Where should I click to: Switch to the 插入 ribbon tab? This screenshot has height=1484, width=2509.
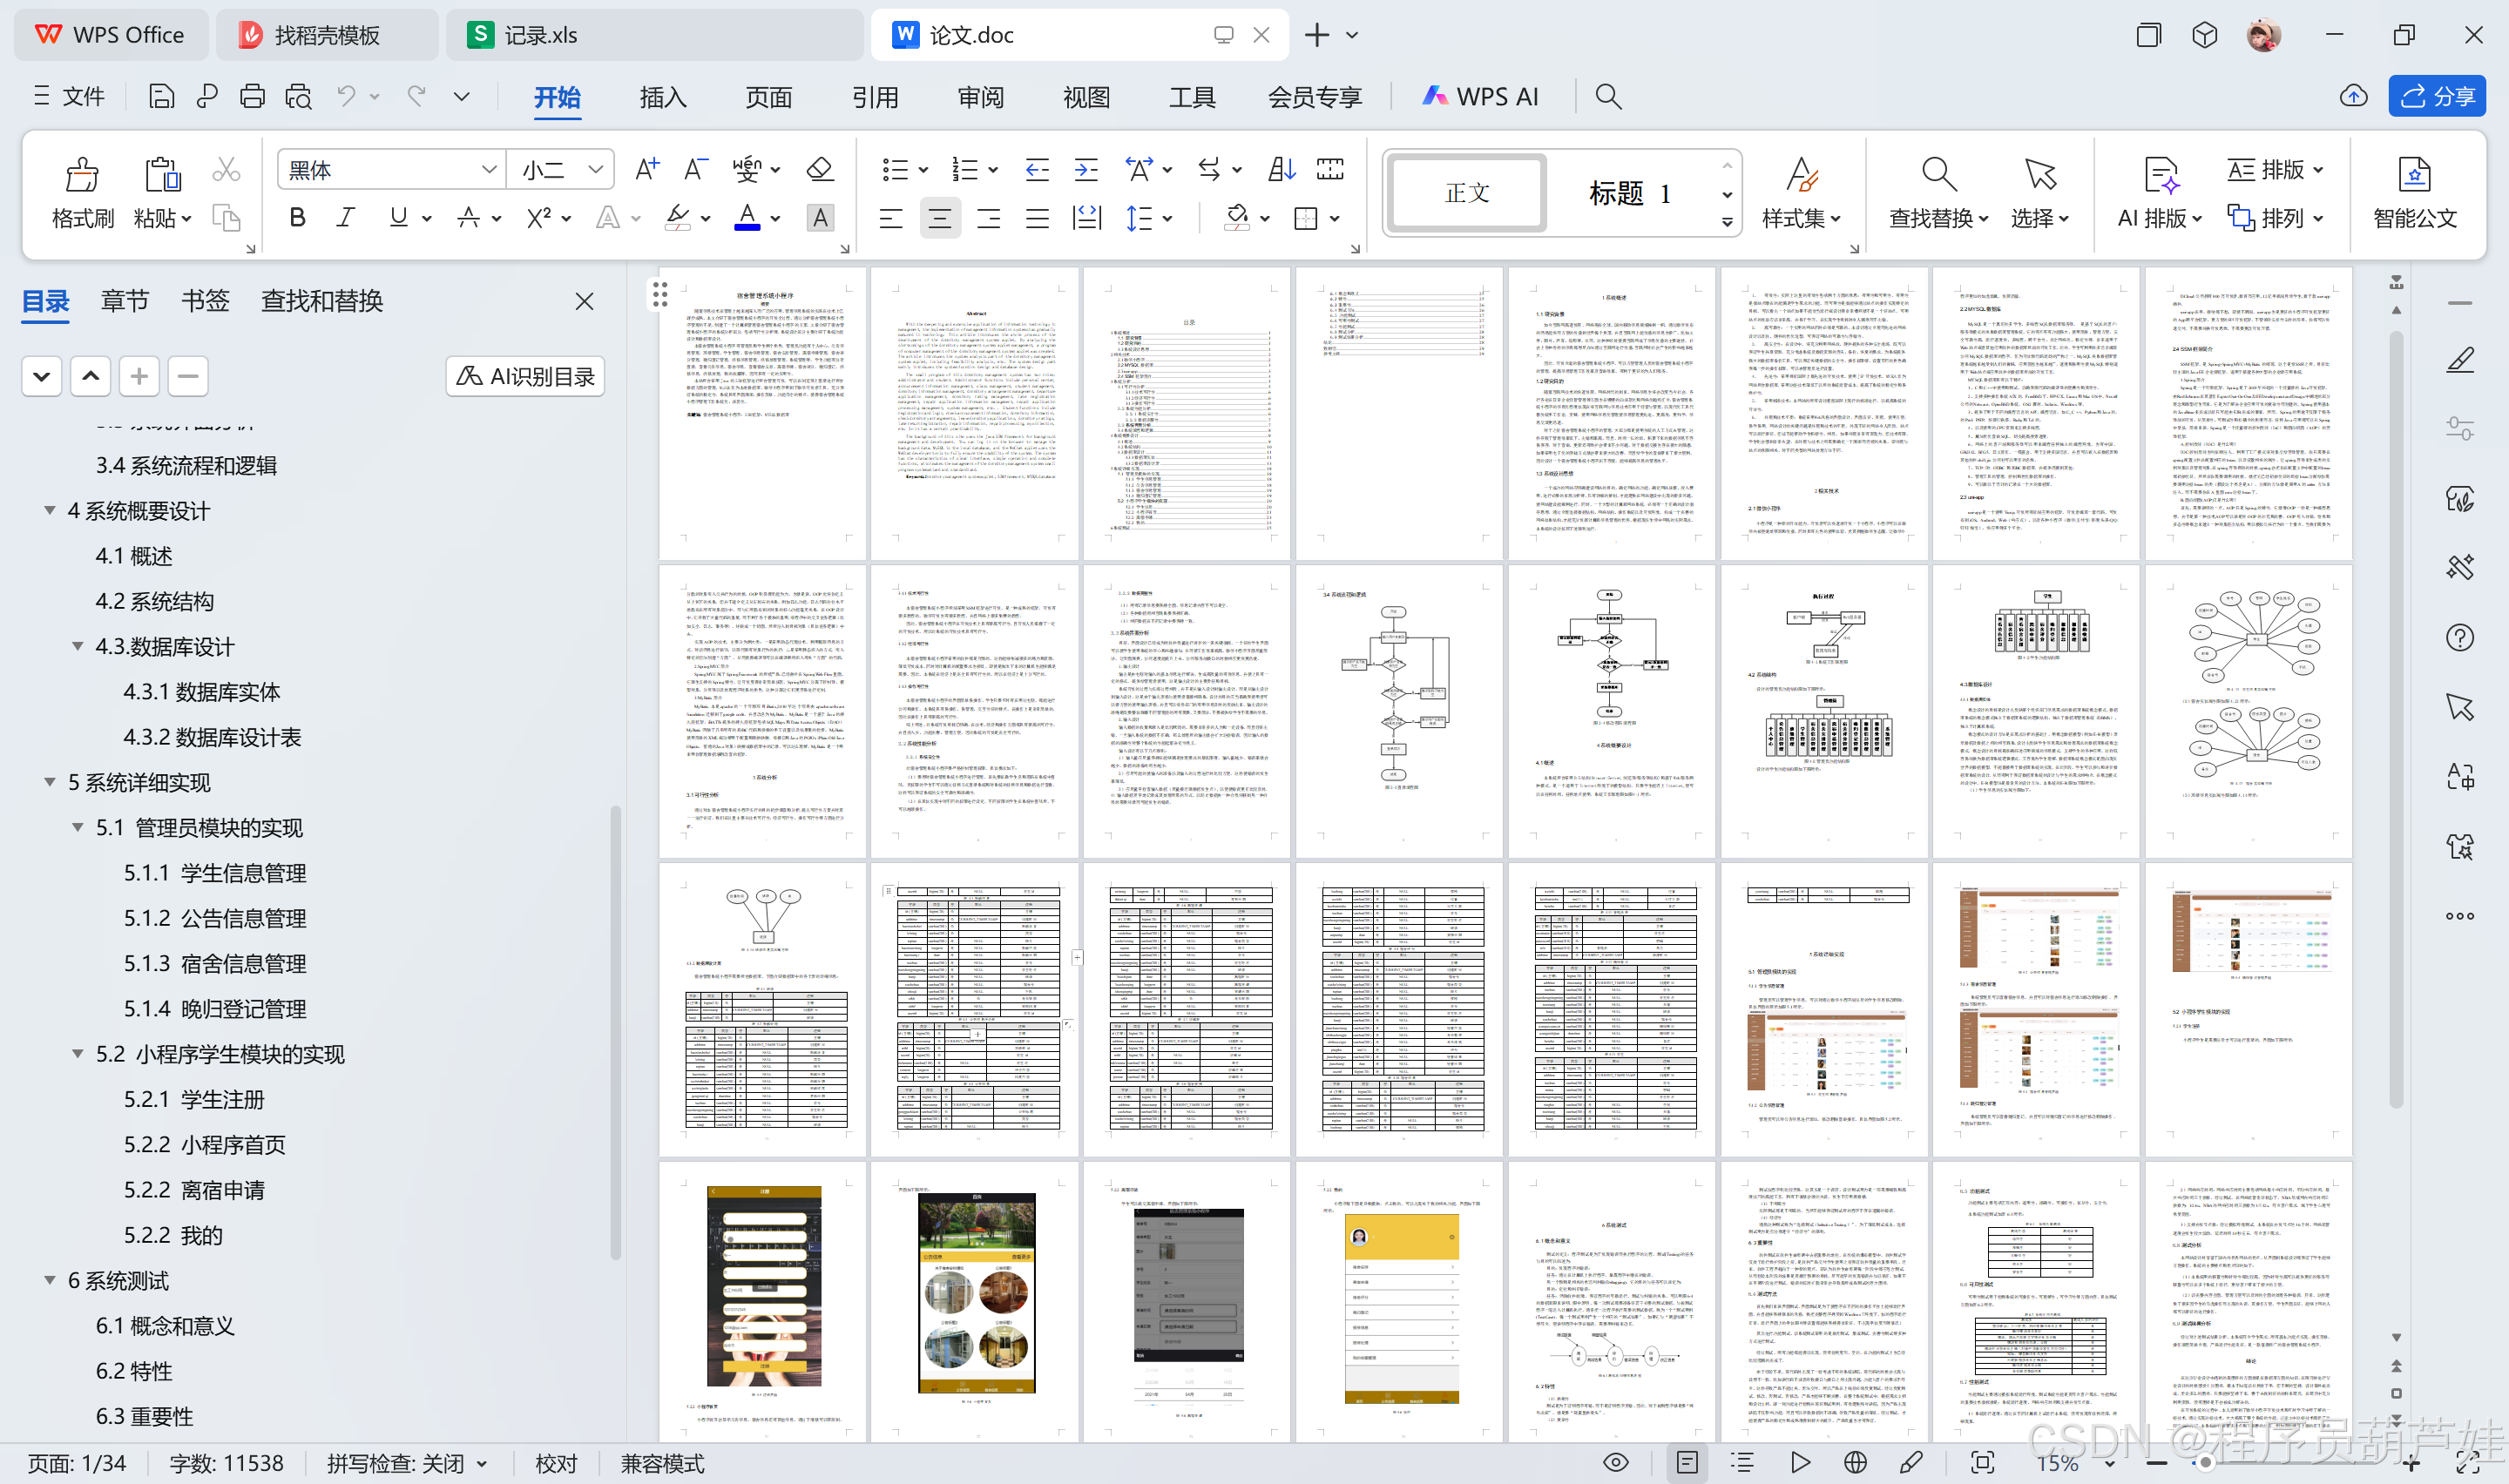point(663,97)
